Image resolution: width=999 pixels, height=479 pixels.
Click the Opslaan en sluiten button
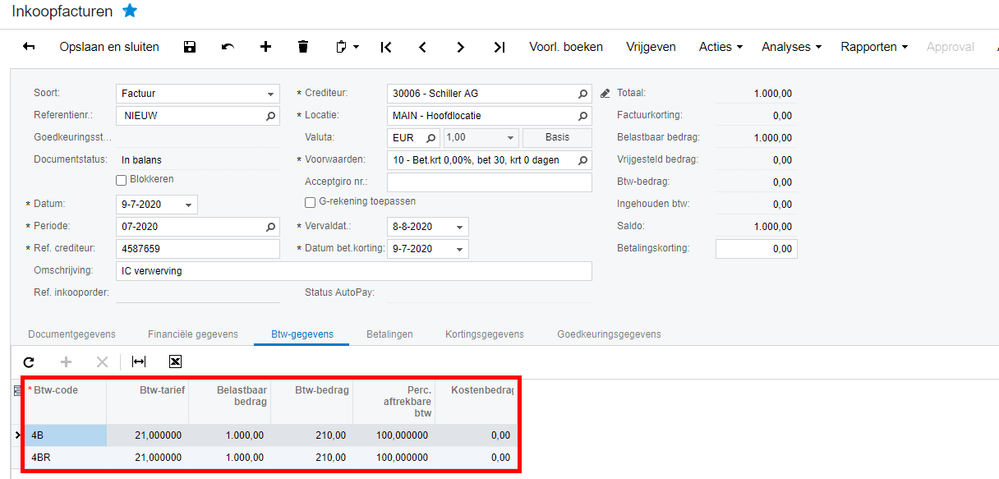click(110, 47)
